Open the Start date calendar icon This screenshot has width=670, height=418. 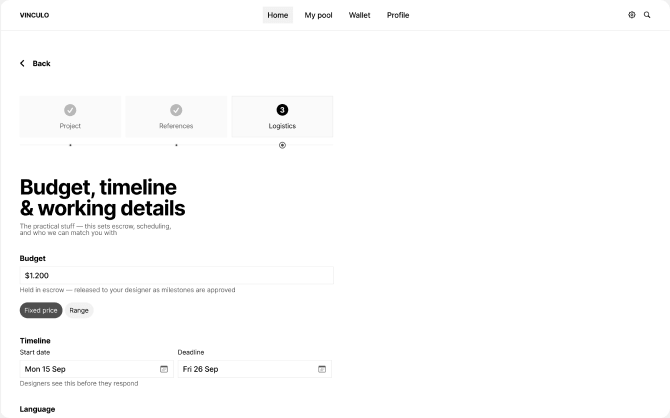(164, 369)
